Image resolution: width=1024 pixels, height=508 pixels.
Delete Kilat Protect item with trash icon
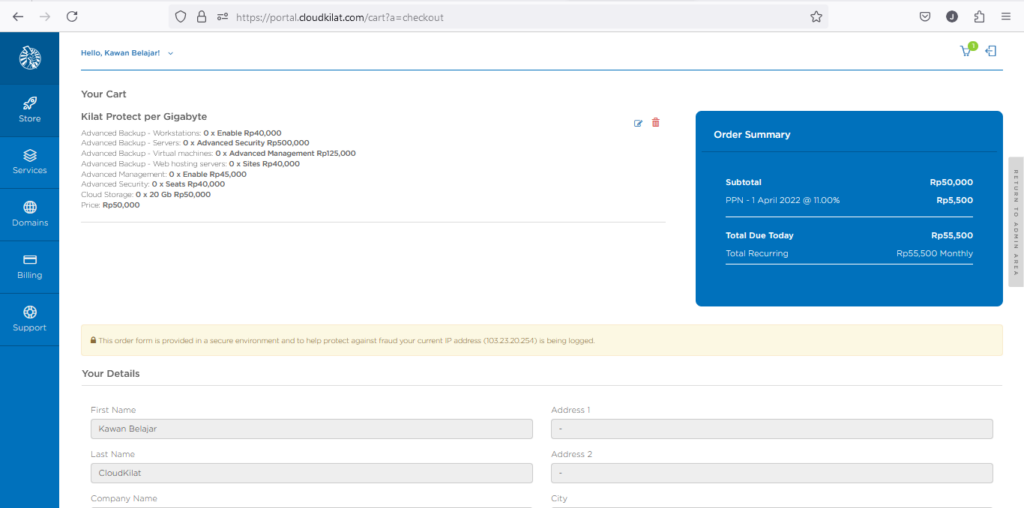pyautogui.click(x=656, y=123)
